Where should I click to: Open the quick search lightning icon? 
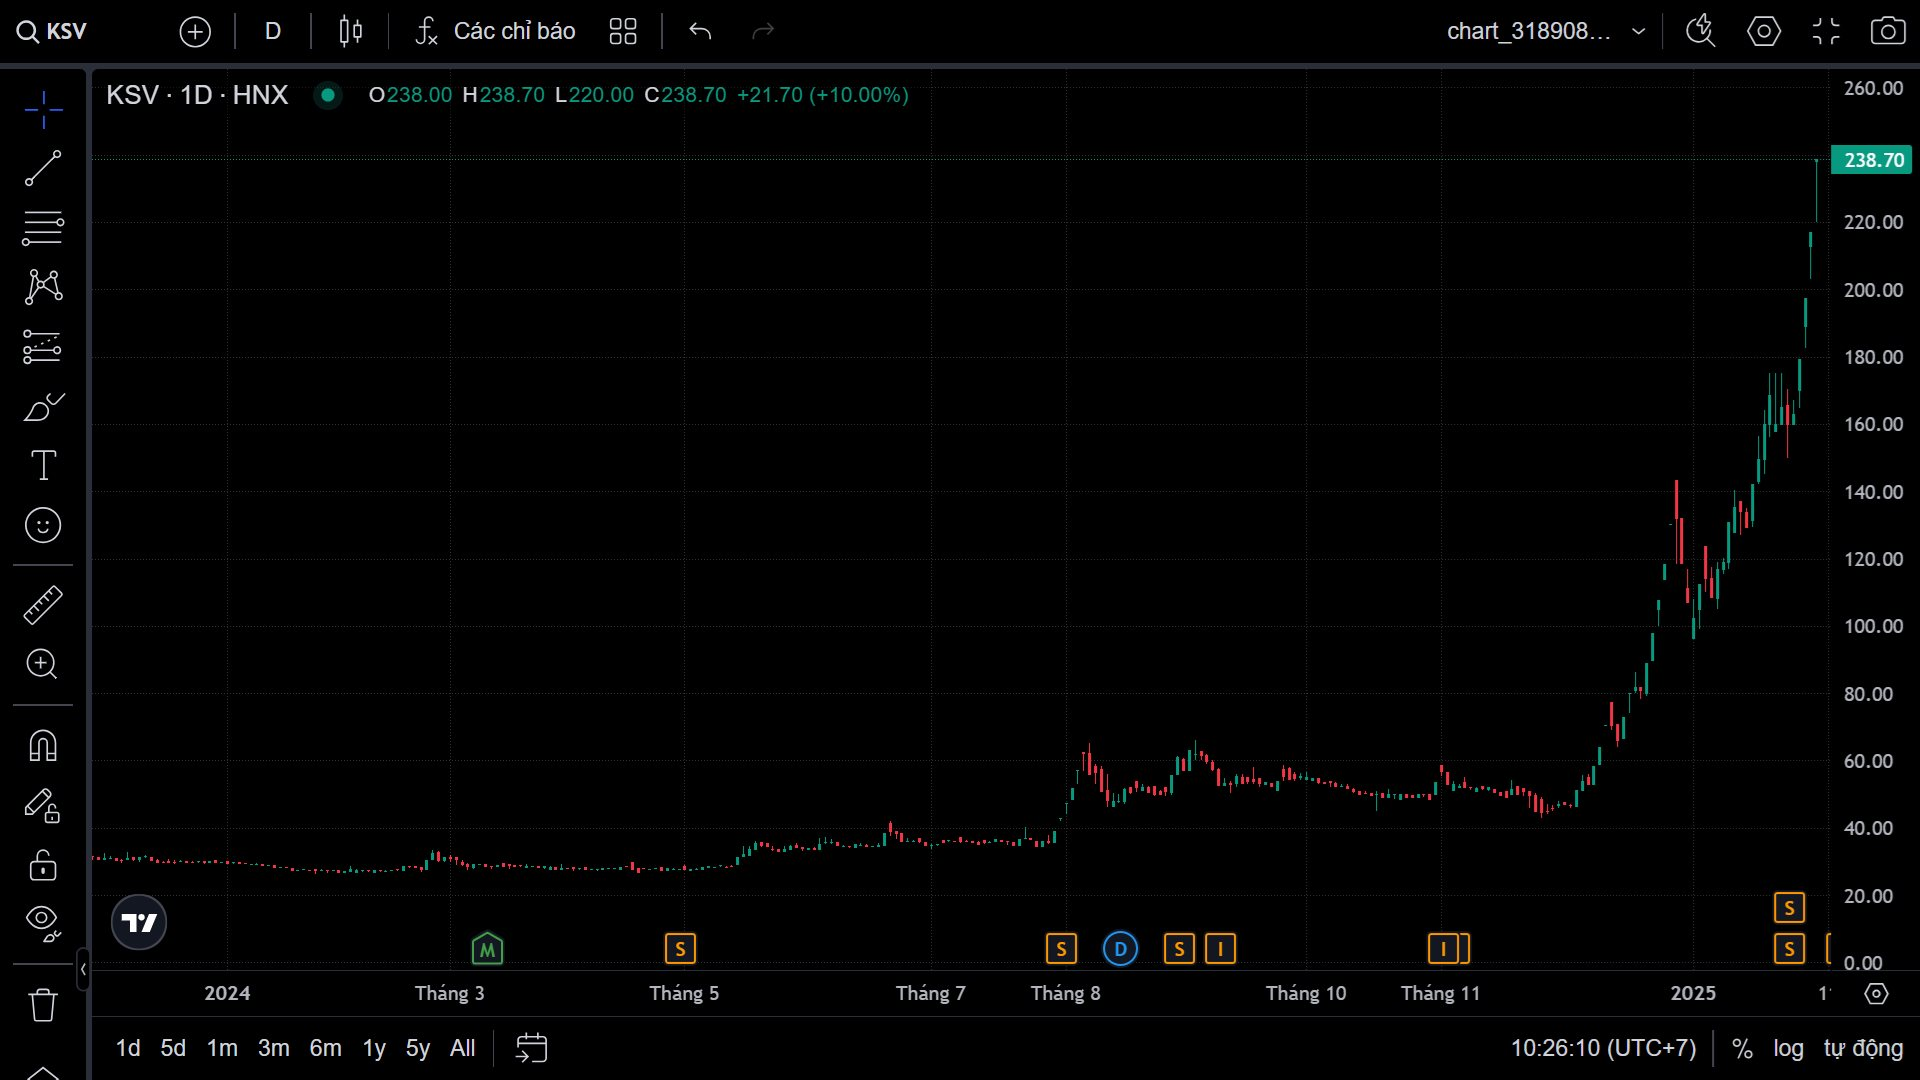pos(1700,31)
